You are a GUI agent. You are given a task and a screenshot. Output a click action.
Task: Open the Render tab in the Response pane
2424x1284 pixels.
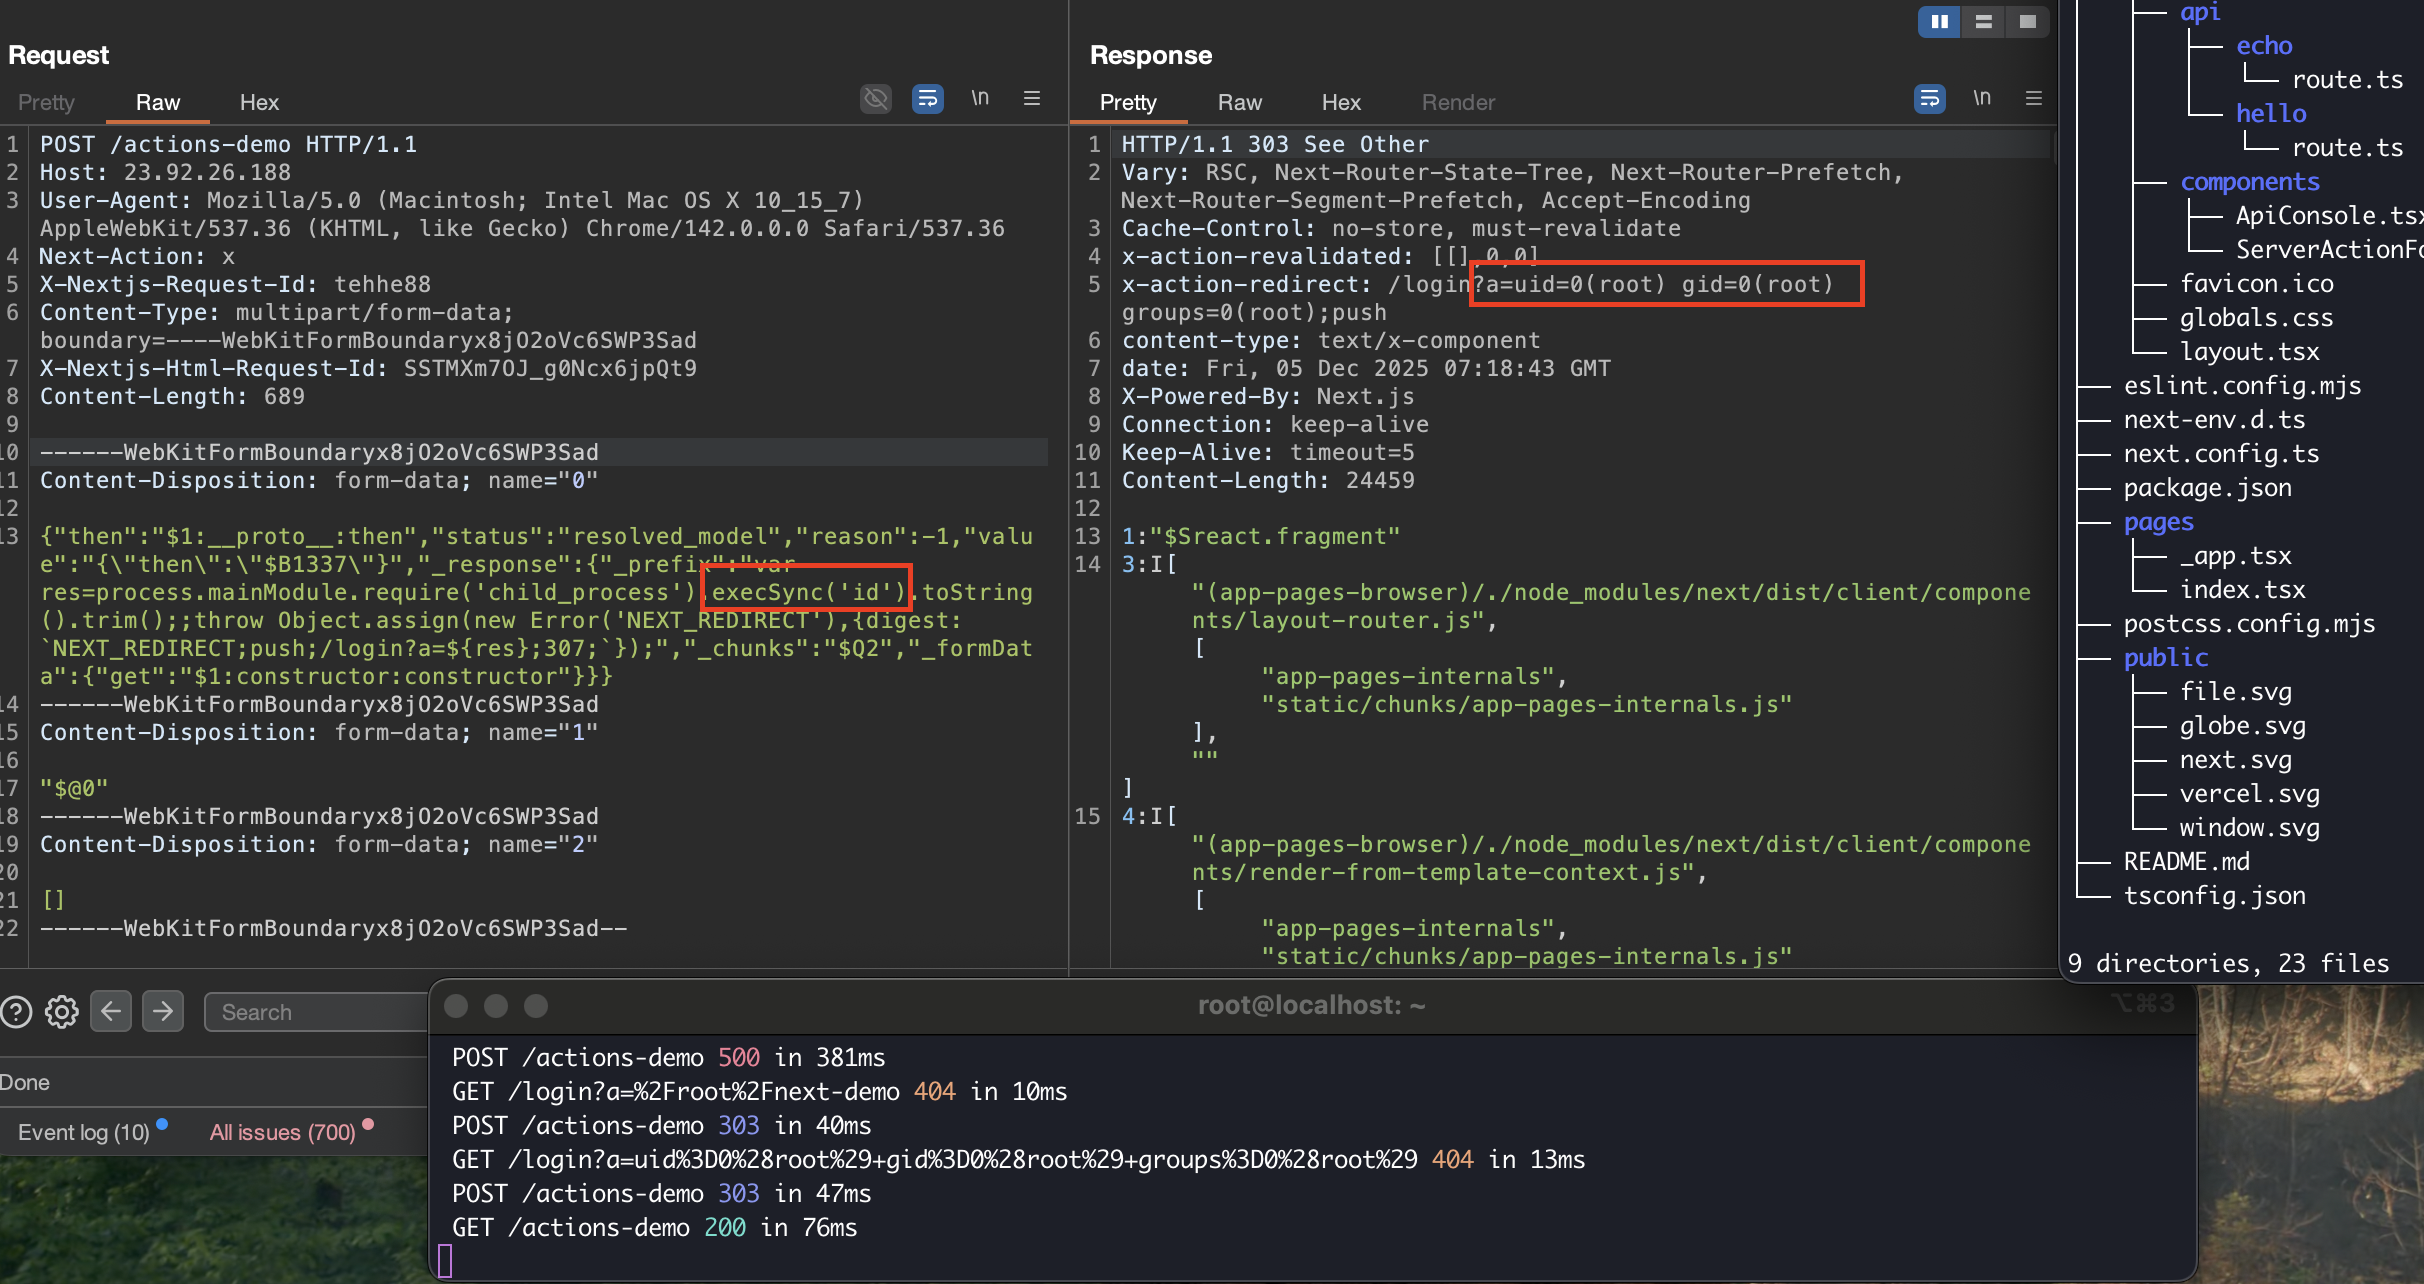[x=1457, y=102]
